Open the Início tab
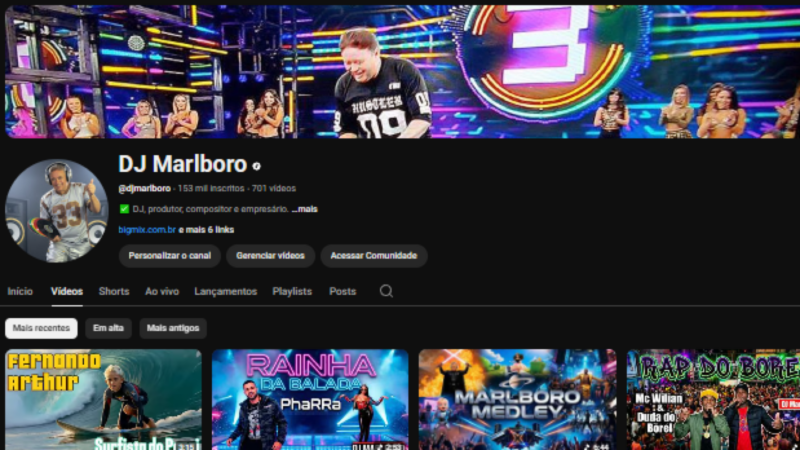 tap(20, 291)
